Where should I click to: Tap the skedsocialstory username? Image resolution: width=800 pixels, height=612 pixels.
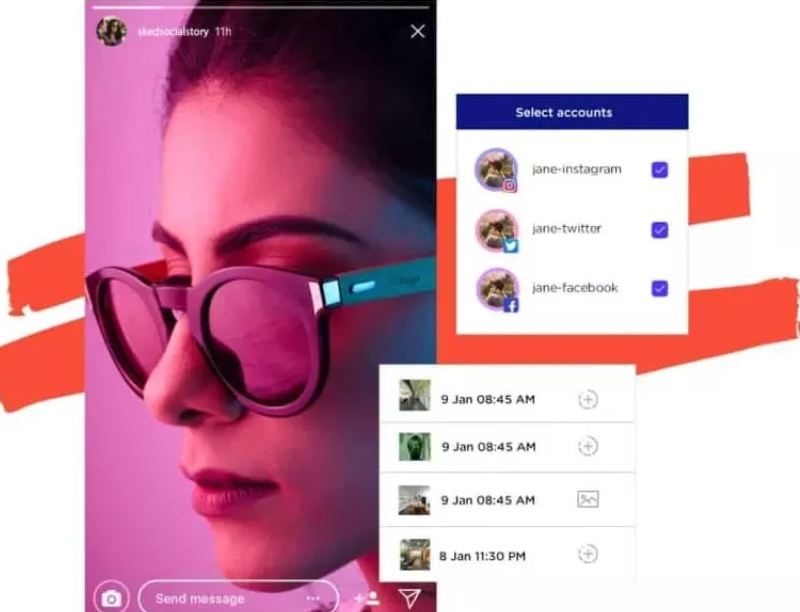coord(173,32)
